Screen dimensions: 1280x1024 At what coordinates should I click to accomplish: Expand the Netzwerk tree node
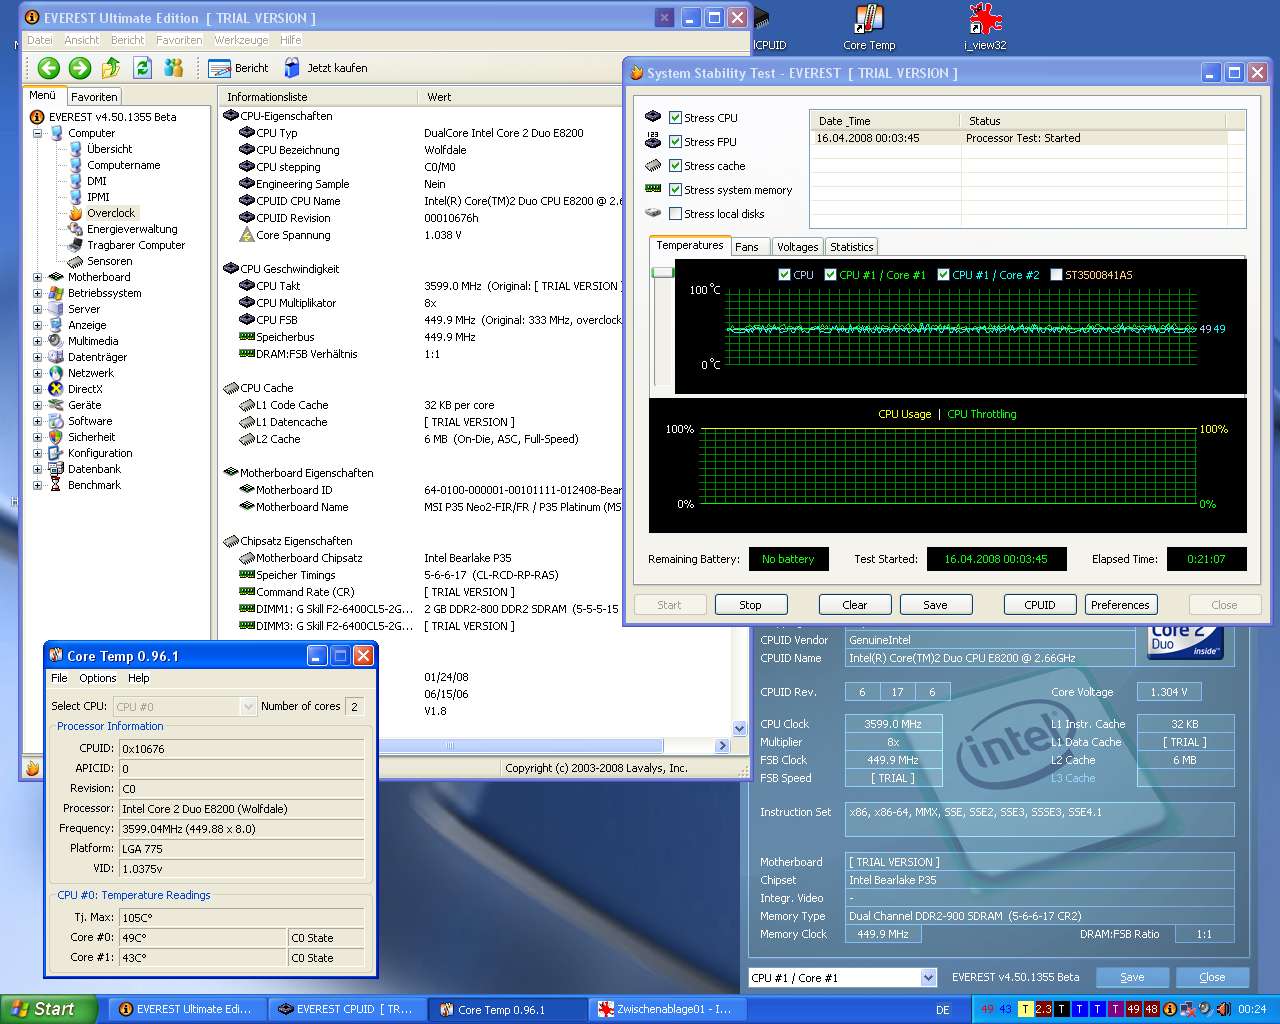pos(38,373)
